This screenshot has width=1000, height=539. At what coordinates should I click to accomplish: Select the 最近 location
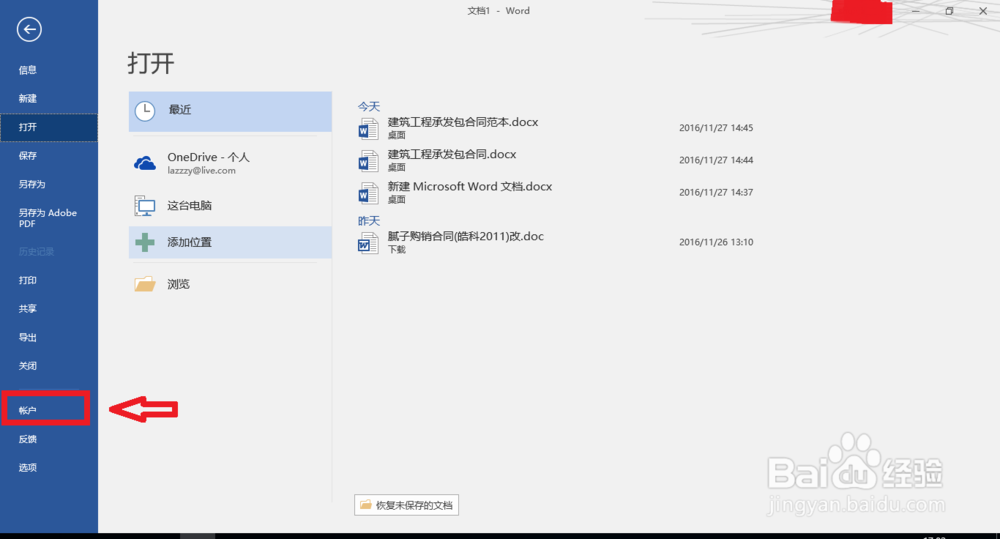230,111
